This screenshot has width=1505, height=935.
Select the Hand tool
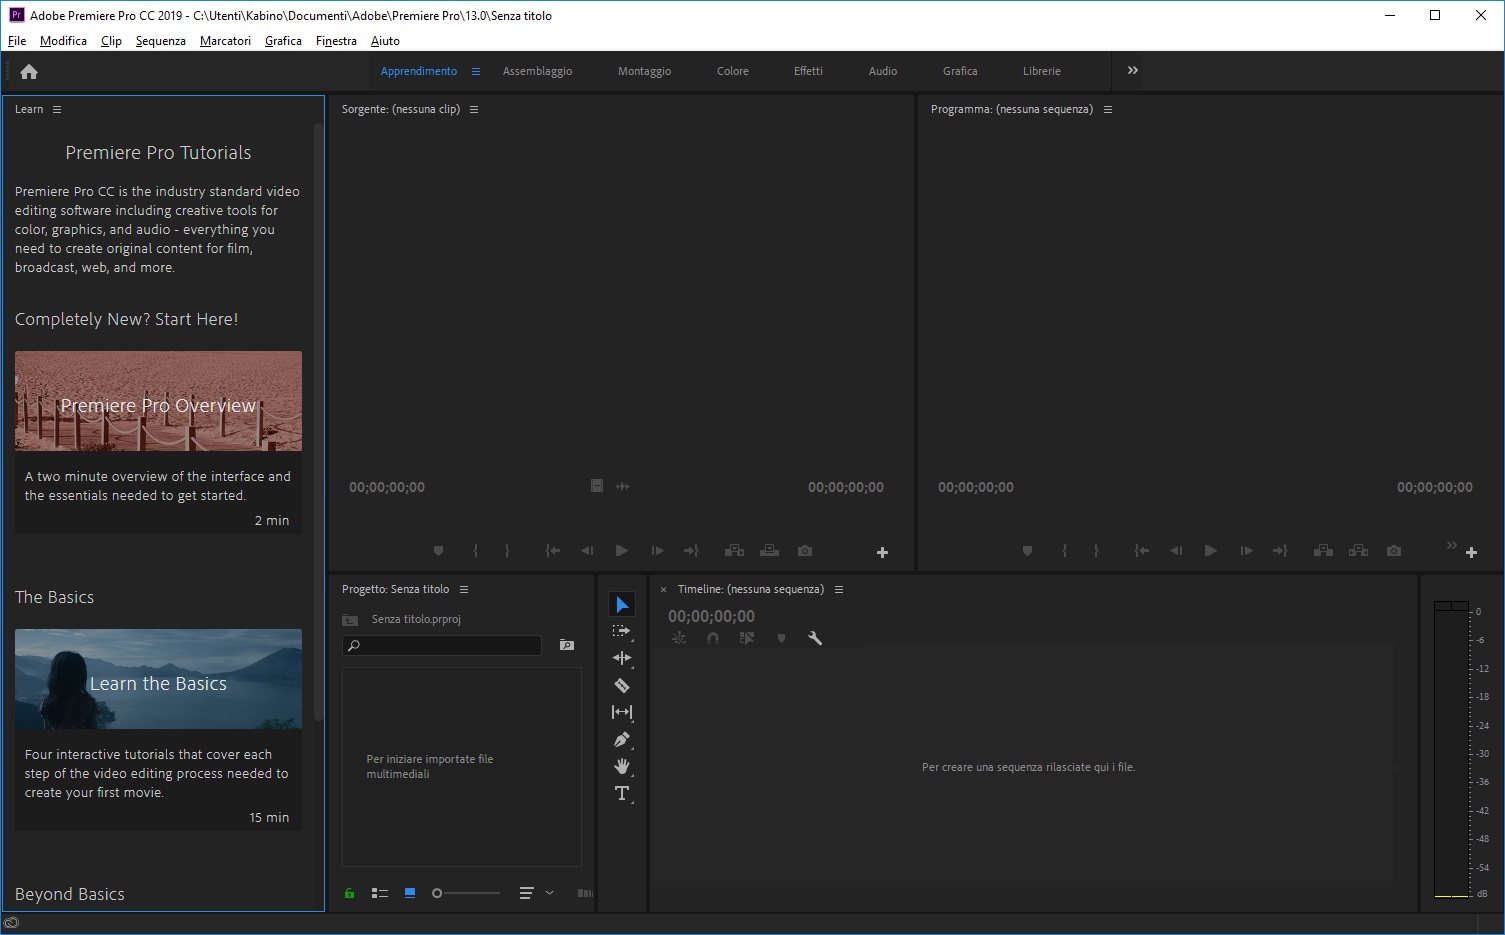[x=621, y=767]
